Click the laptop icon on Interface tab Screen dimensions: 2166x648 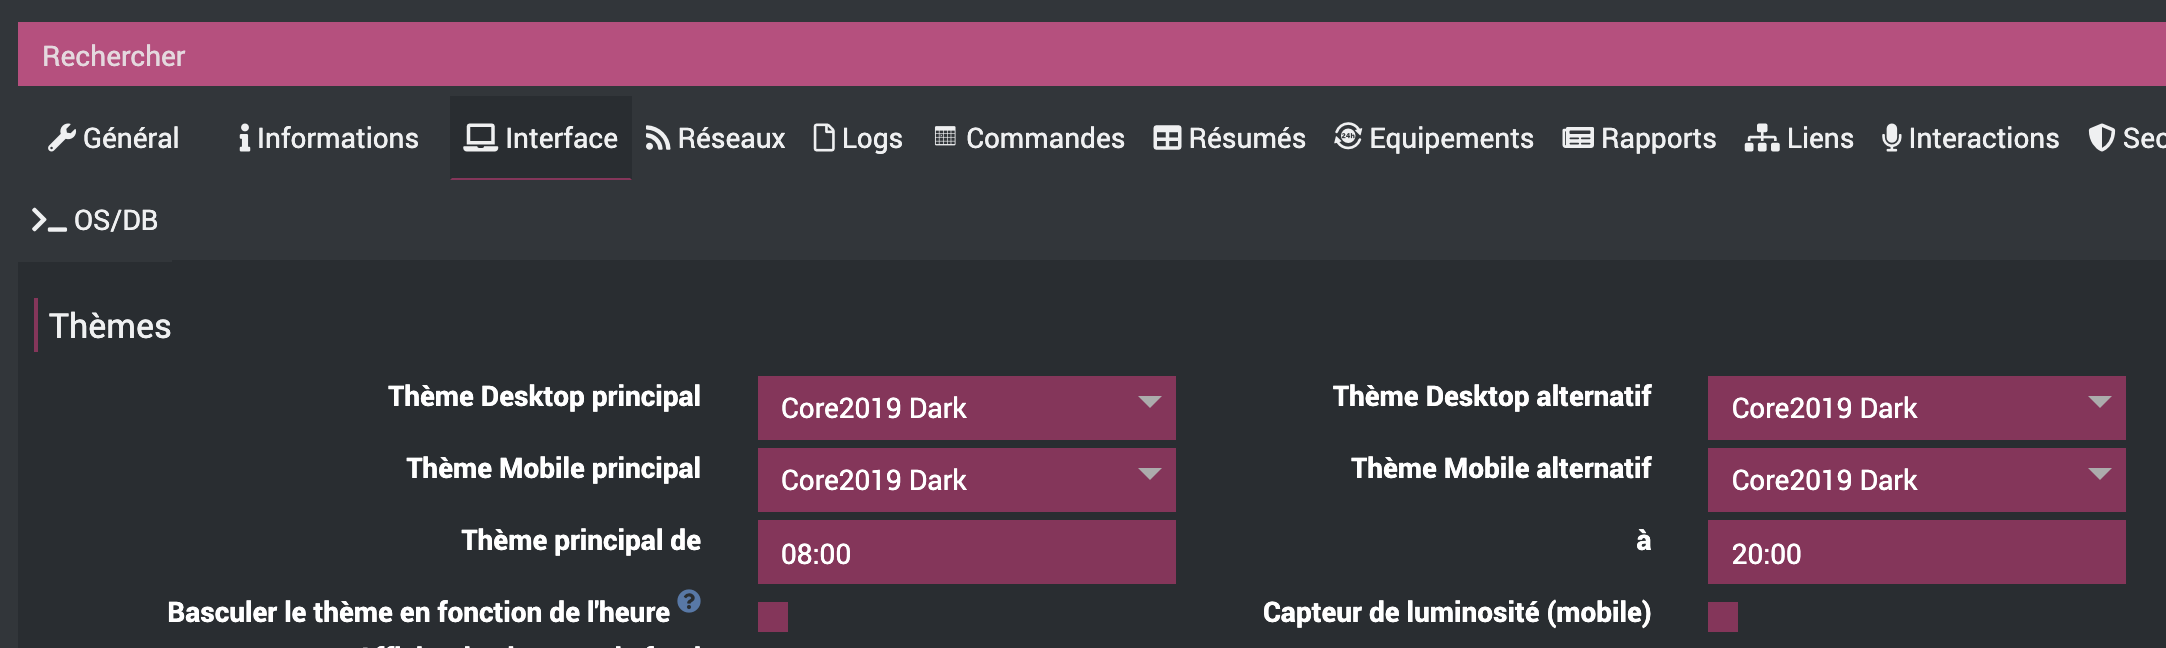click(480, 138)
